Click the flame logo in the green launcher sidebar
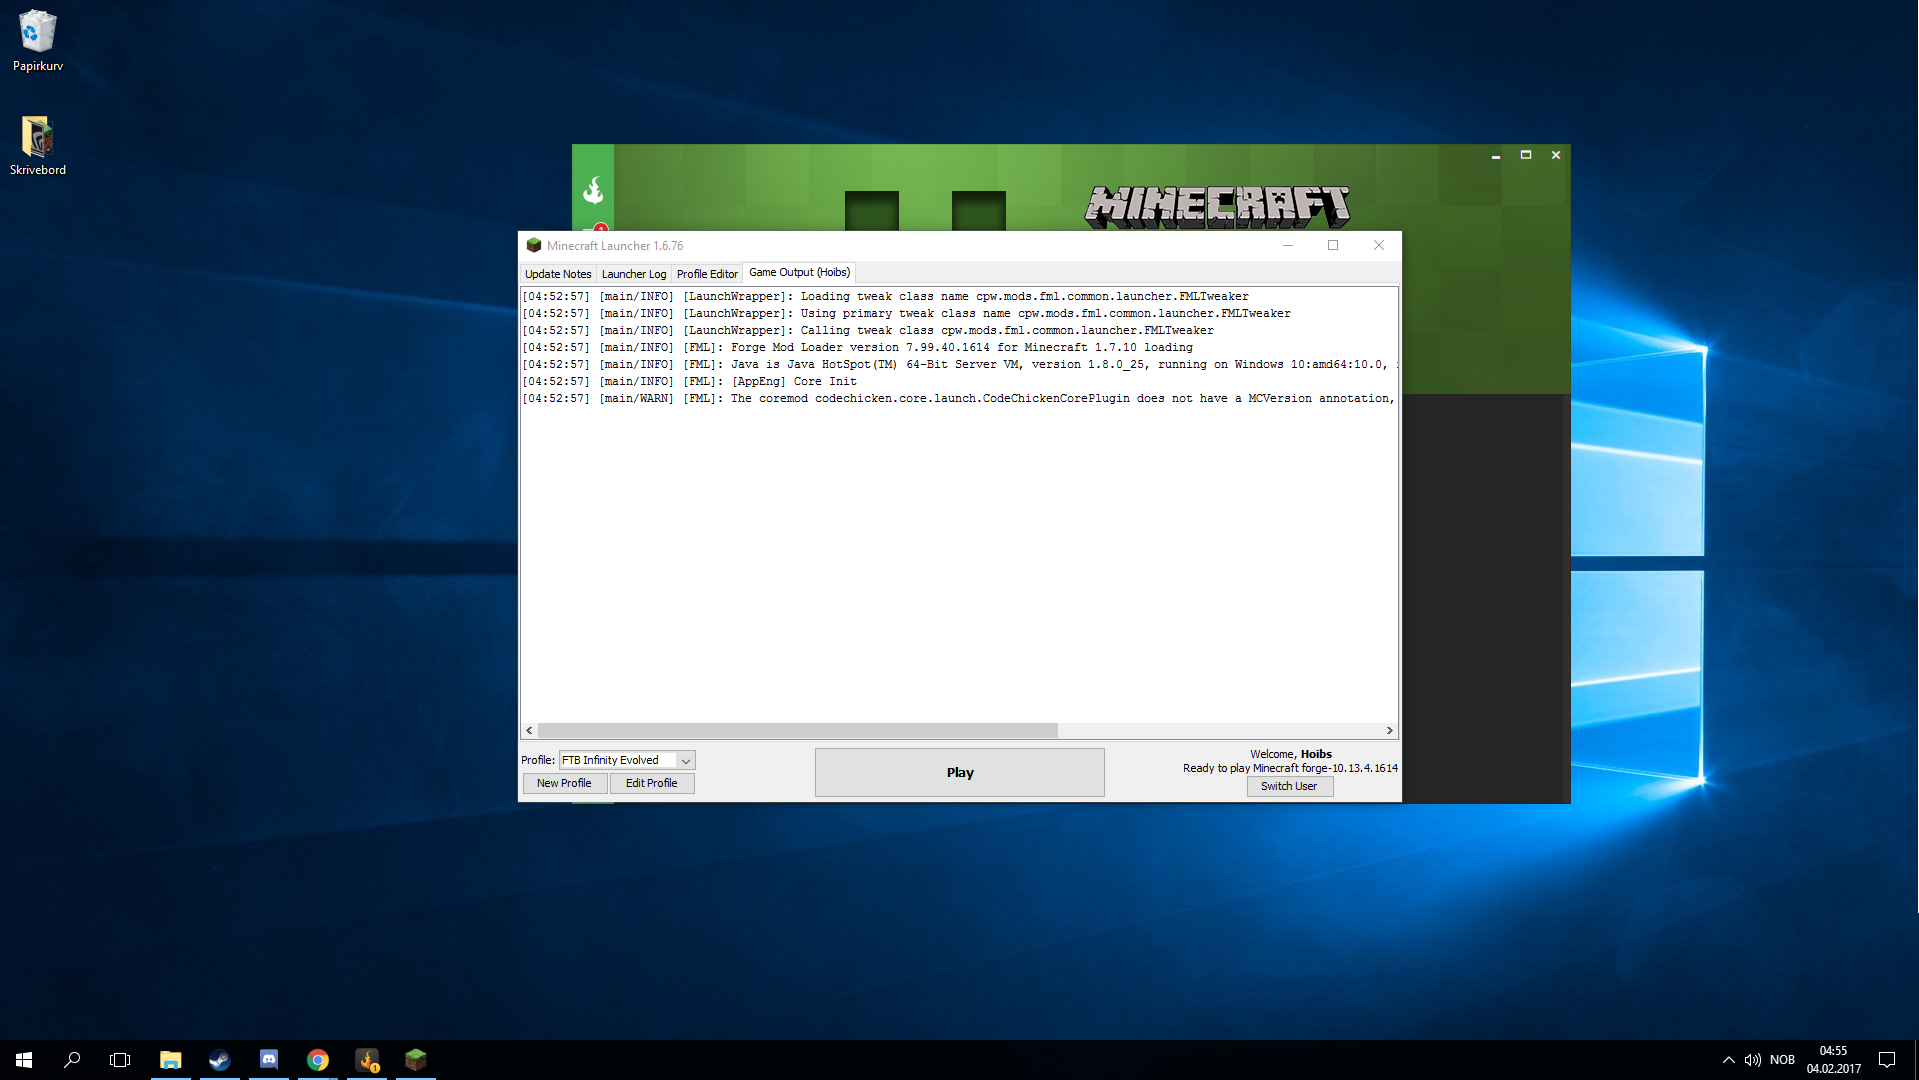This screenshot has height=1080, width=1919. pos(593,189)
